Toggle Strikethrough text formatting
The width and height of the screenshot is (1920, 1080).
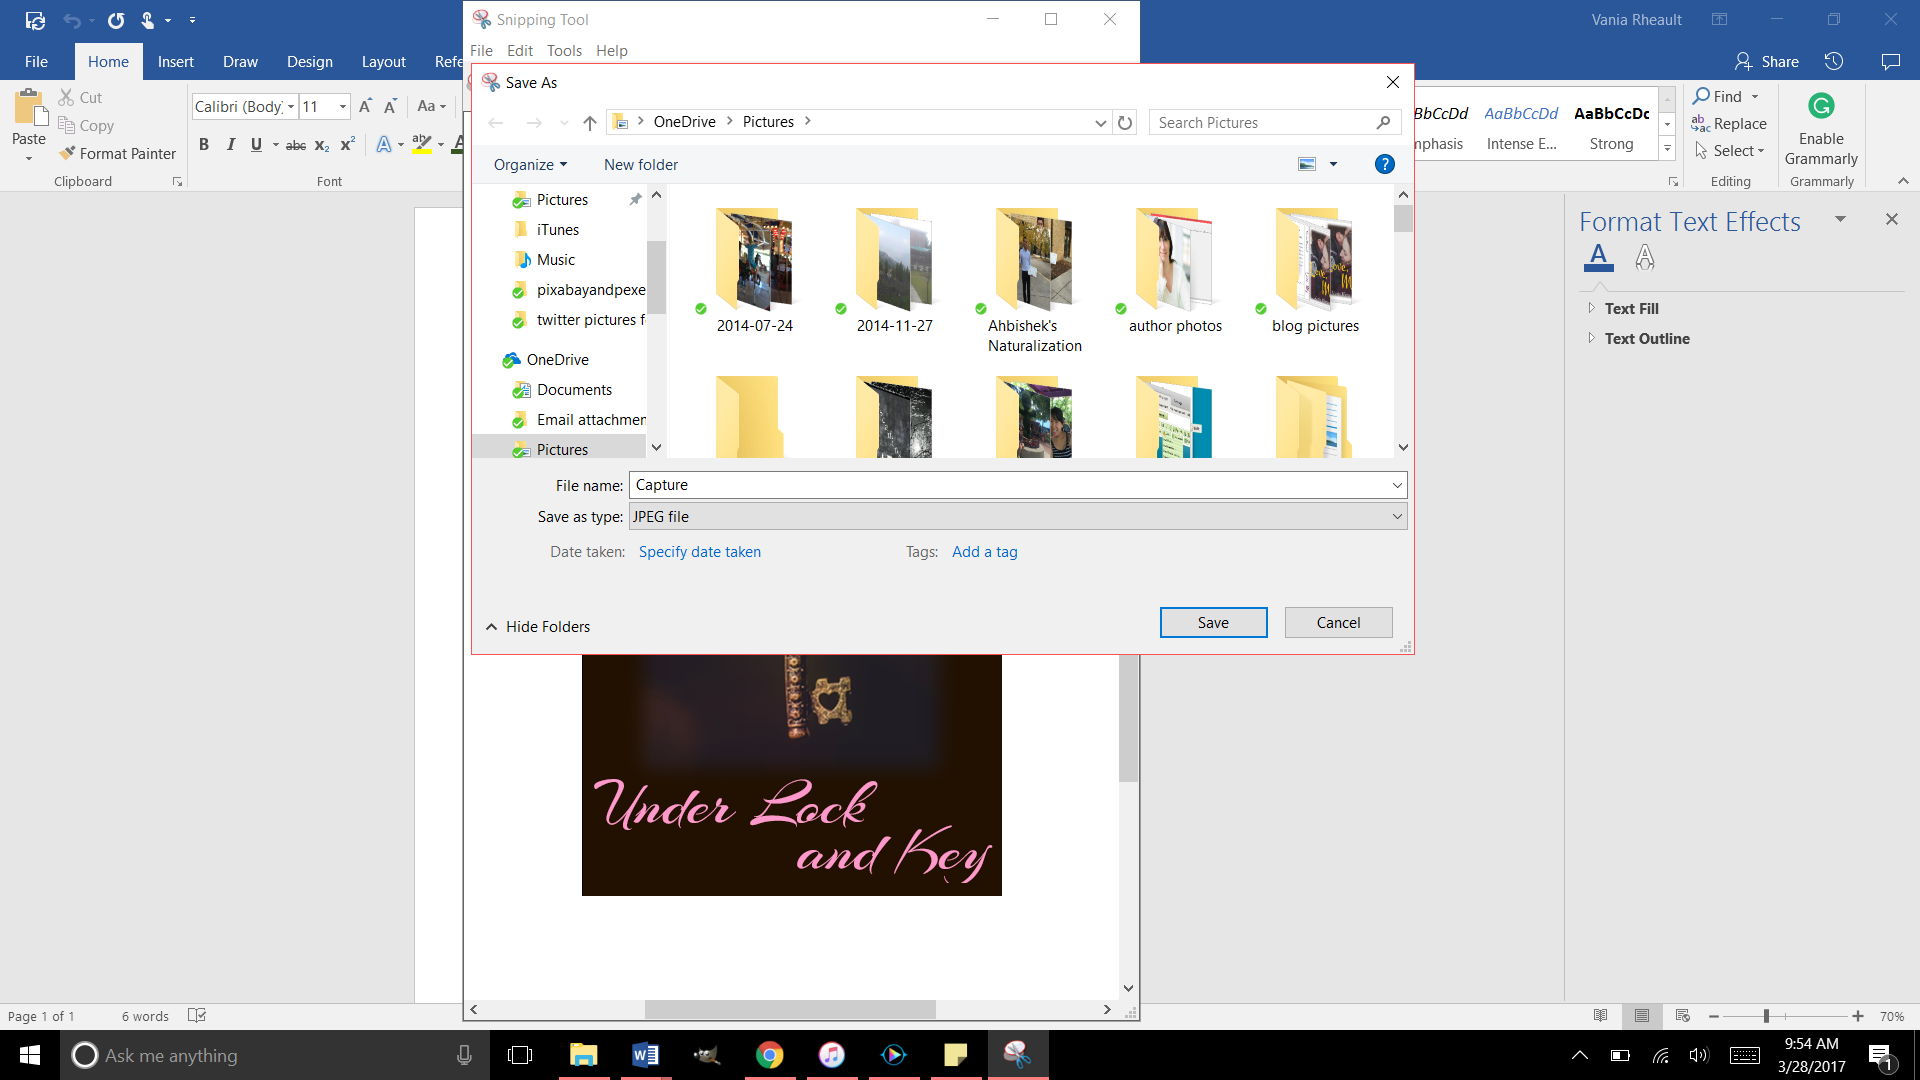point(296,145)
